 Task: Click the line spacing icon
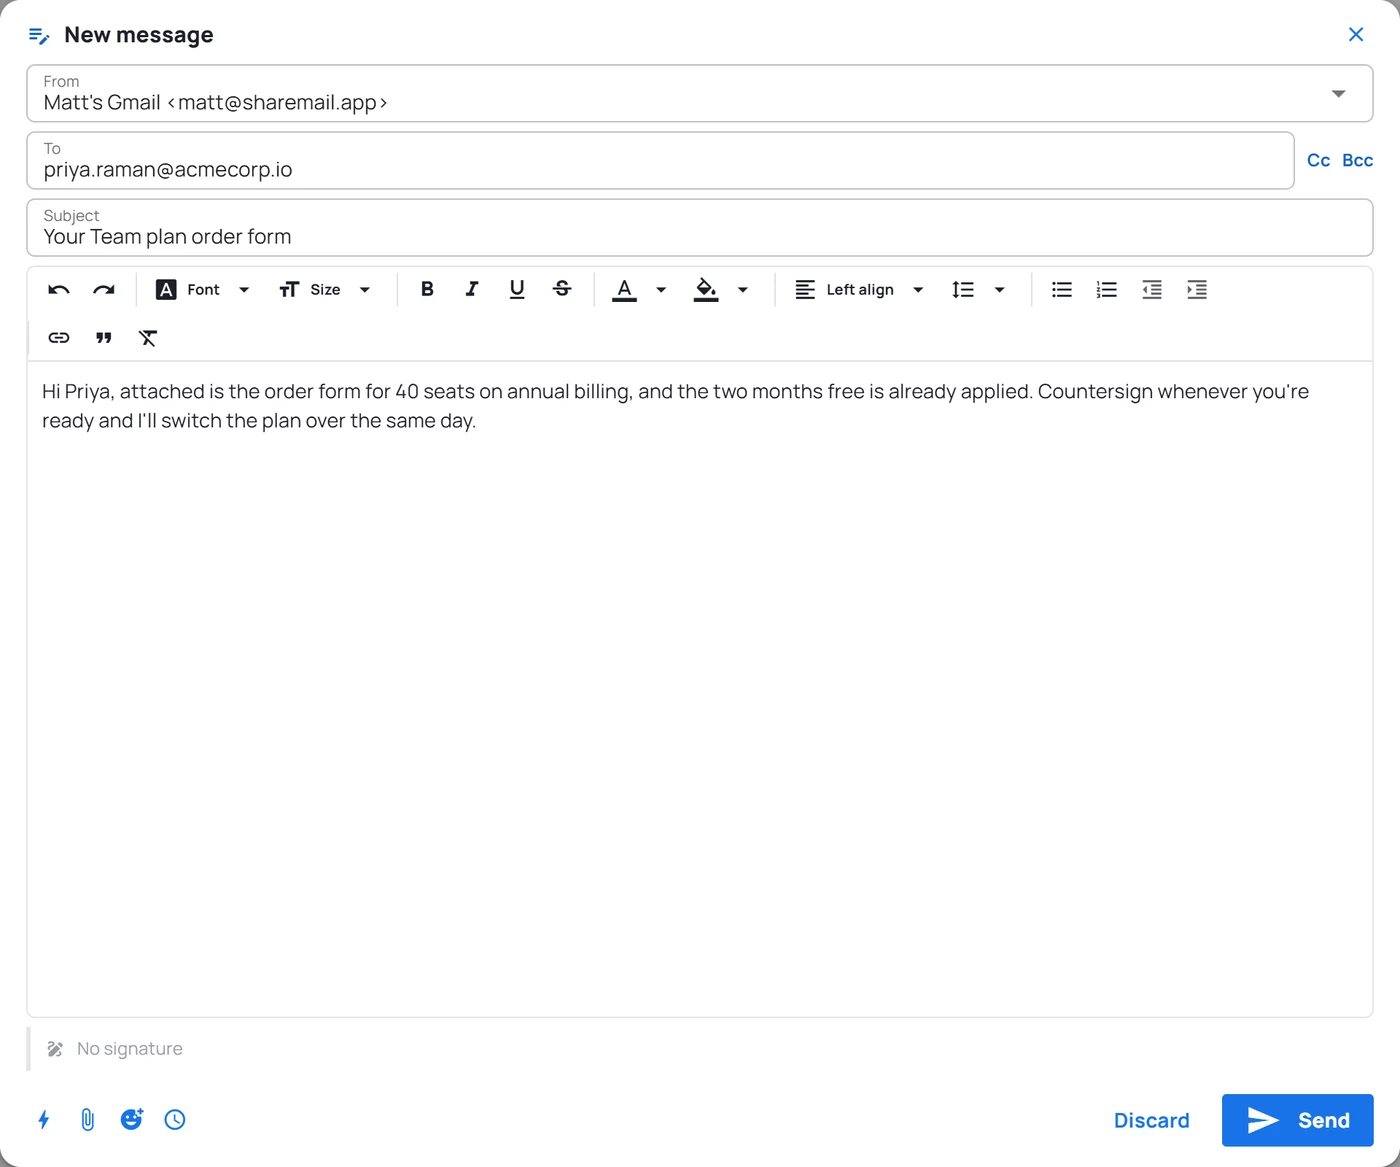(963, 290)
